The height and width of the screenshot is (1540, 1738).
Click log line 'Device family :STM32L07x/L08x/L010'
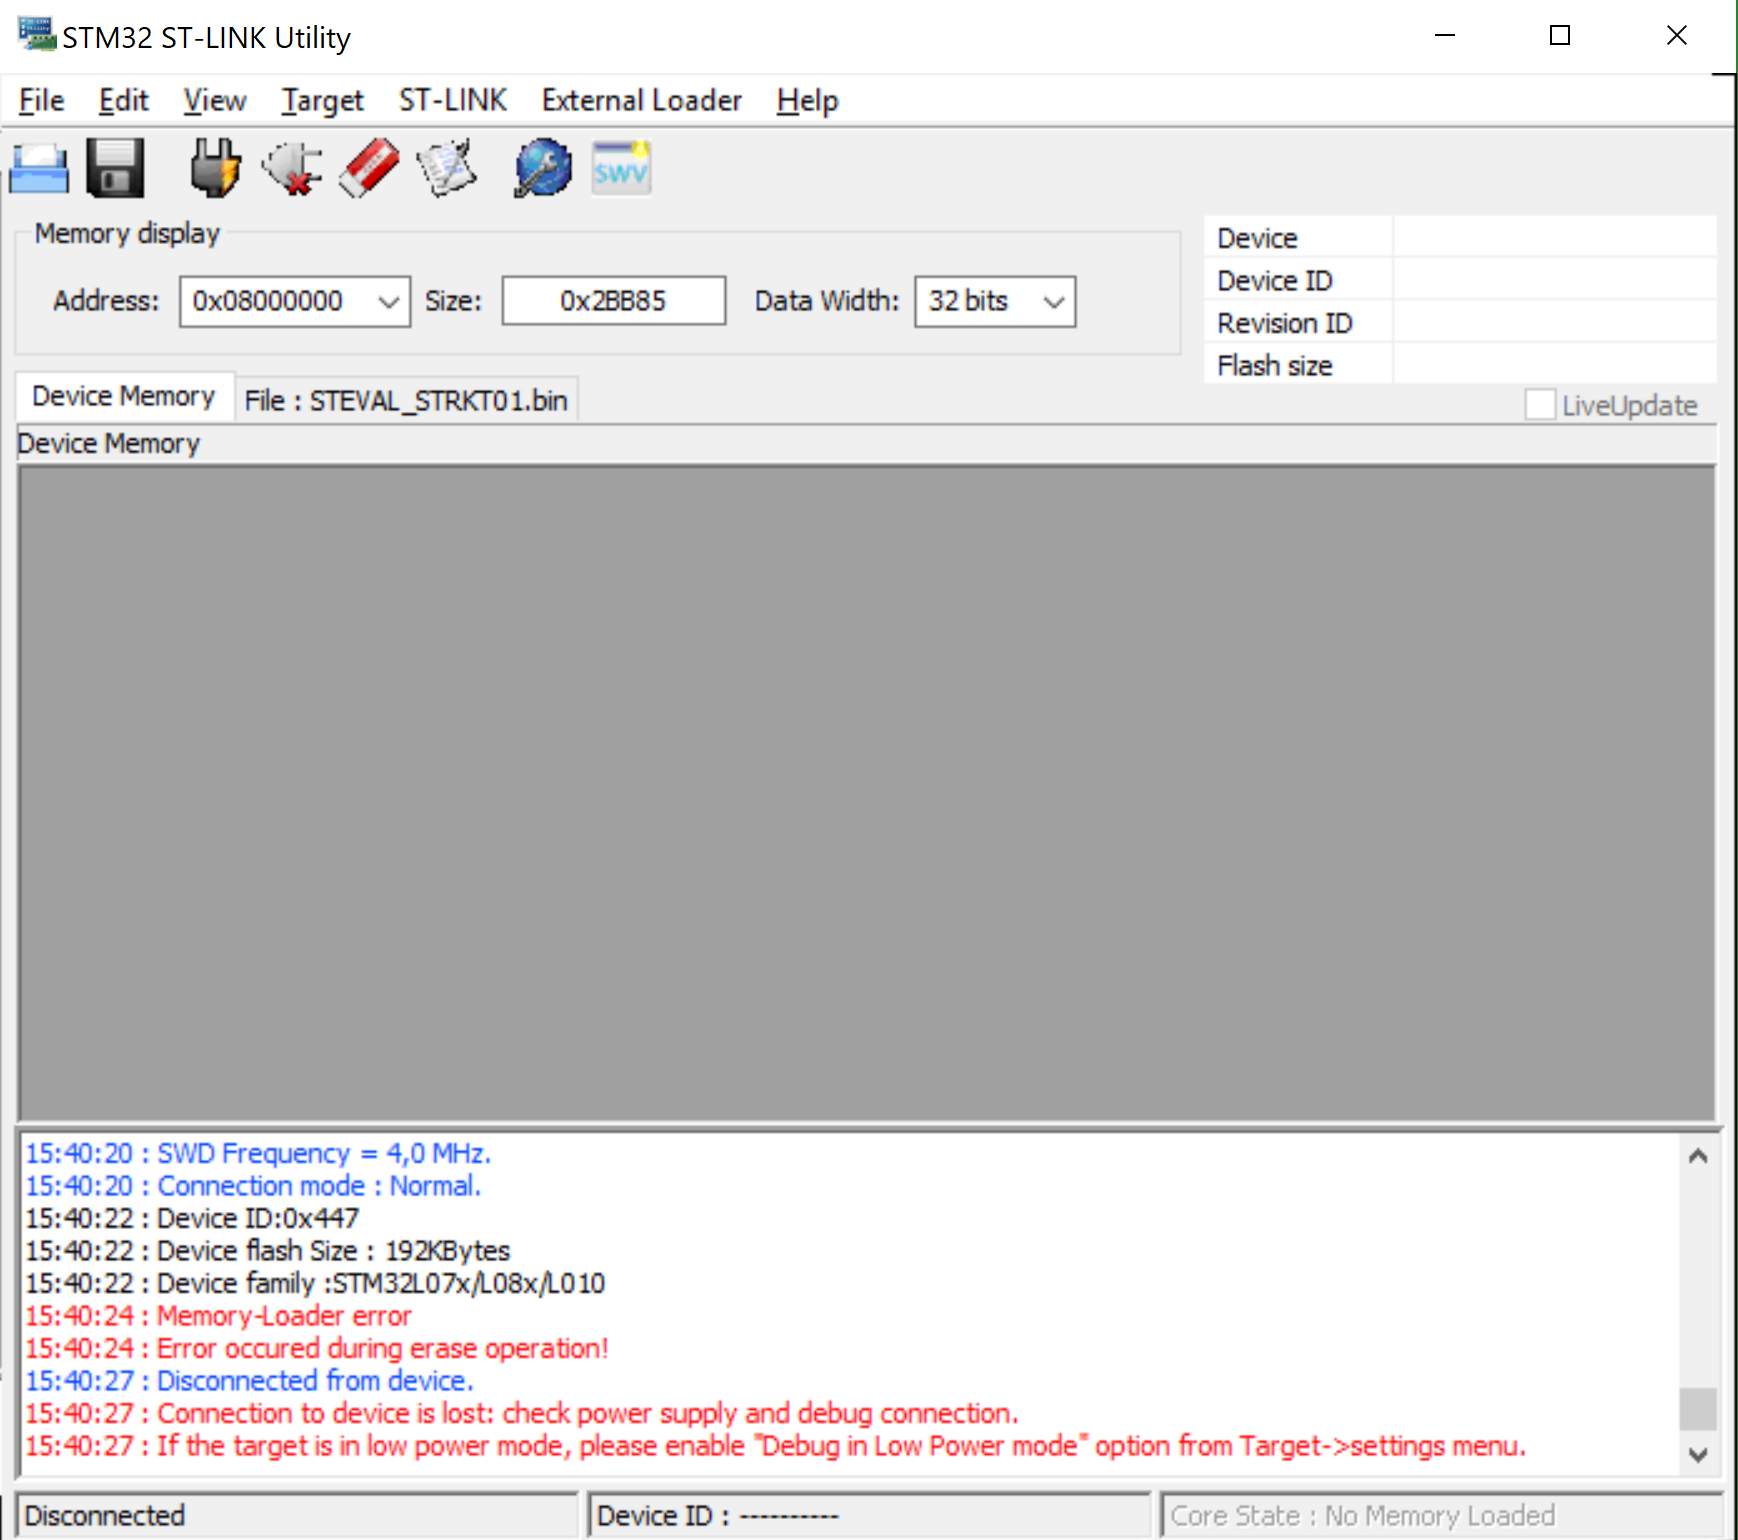tap(315, 1283)
